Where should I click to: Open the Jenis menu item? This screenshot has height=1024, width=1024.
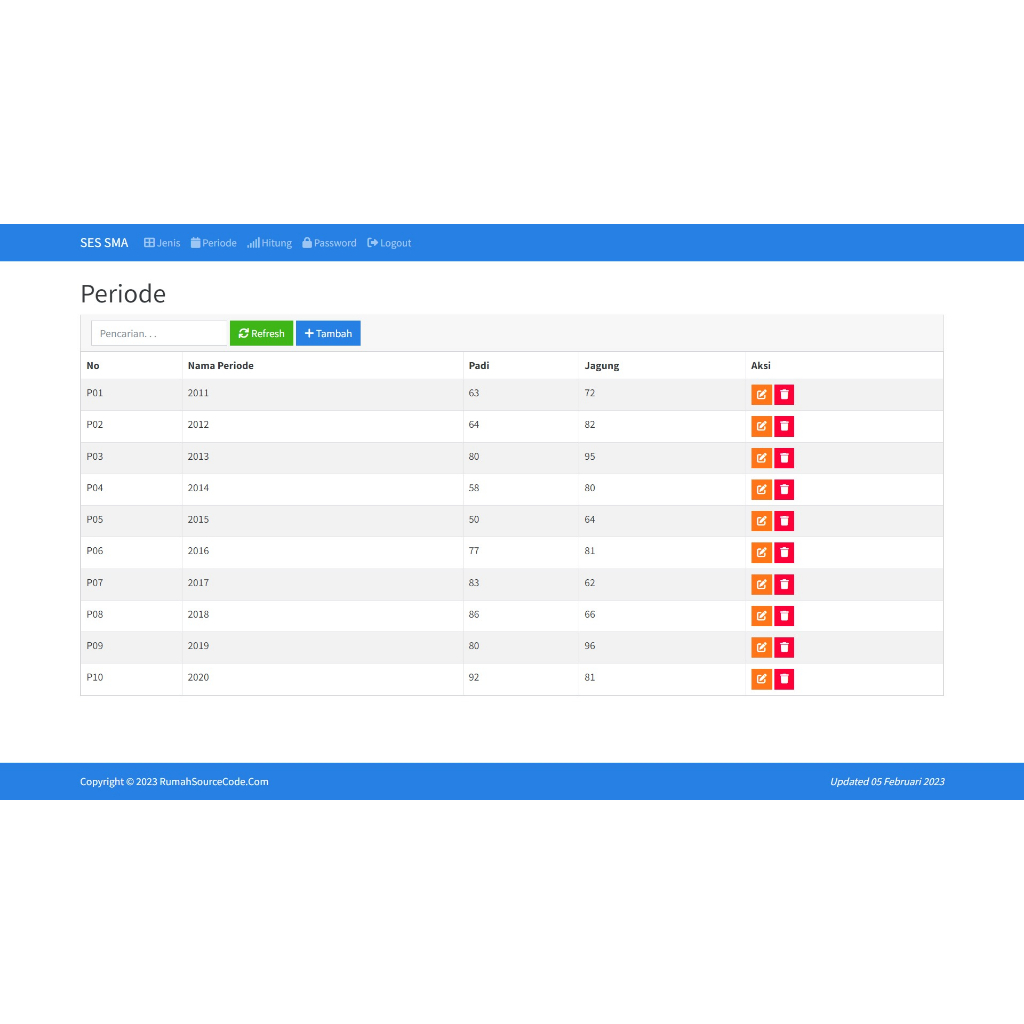[x=162, y=243]
